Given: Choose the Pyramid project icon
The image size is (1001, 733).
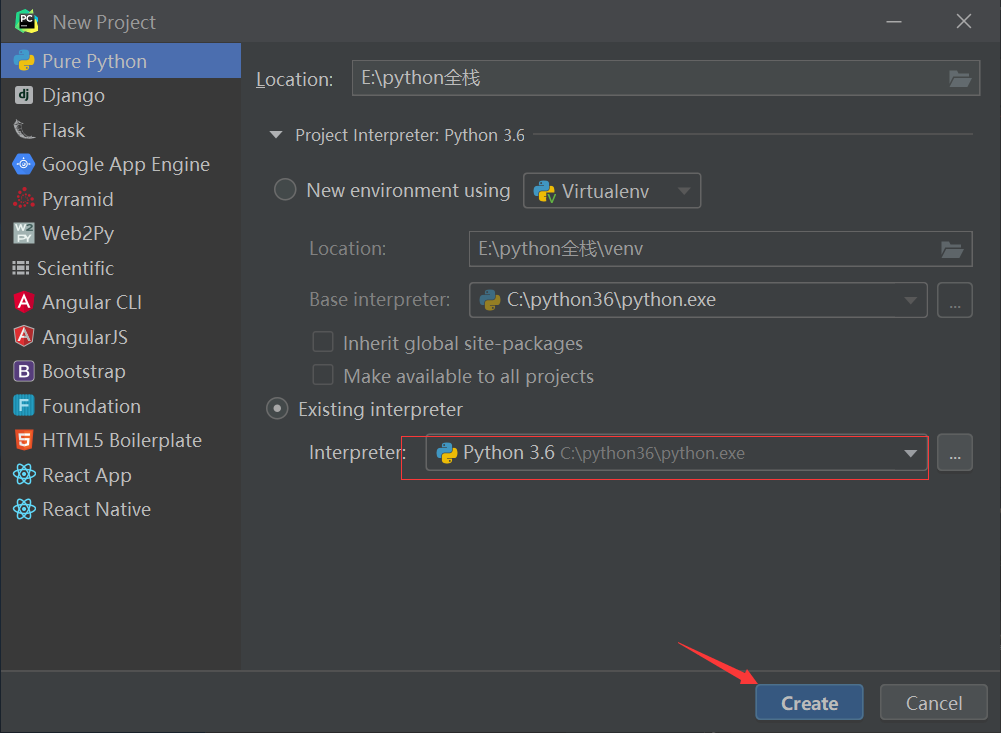Looking at the screenshot, I should point(24,199).
